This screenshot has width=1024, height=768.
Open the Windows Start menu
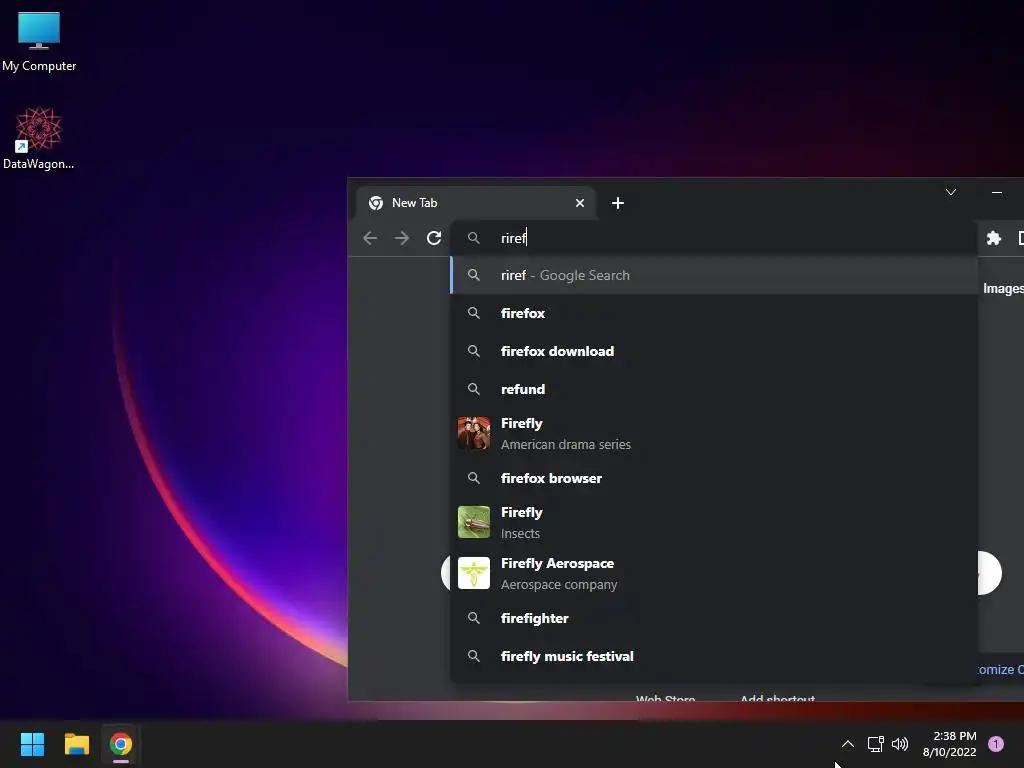point(32,744)
